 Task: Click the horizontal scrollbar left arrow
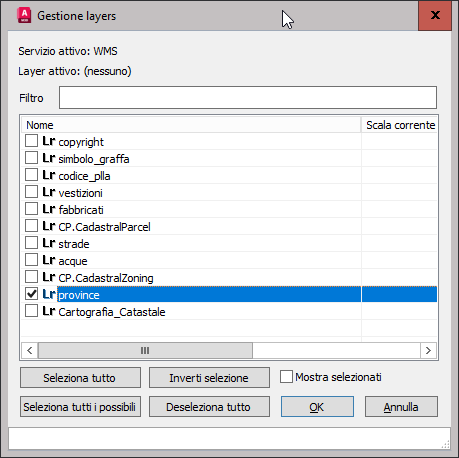point(30,350)
